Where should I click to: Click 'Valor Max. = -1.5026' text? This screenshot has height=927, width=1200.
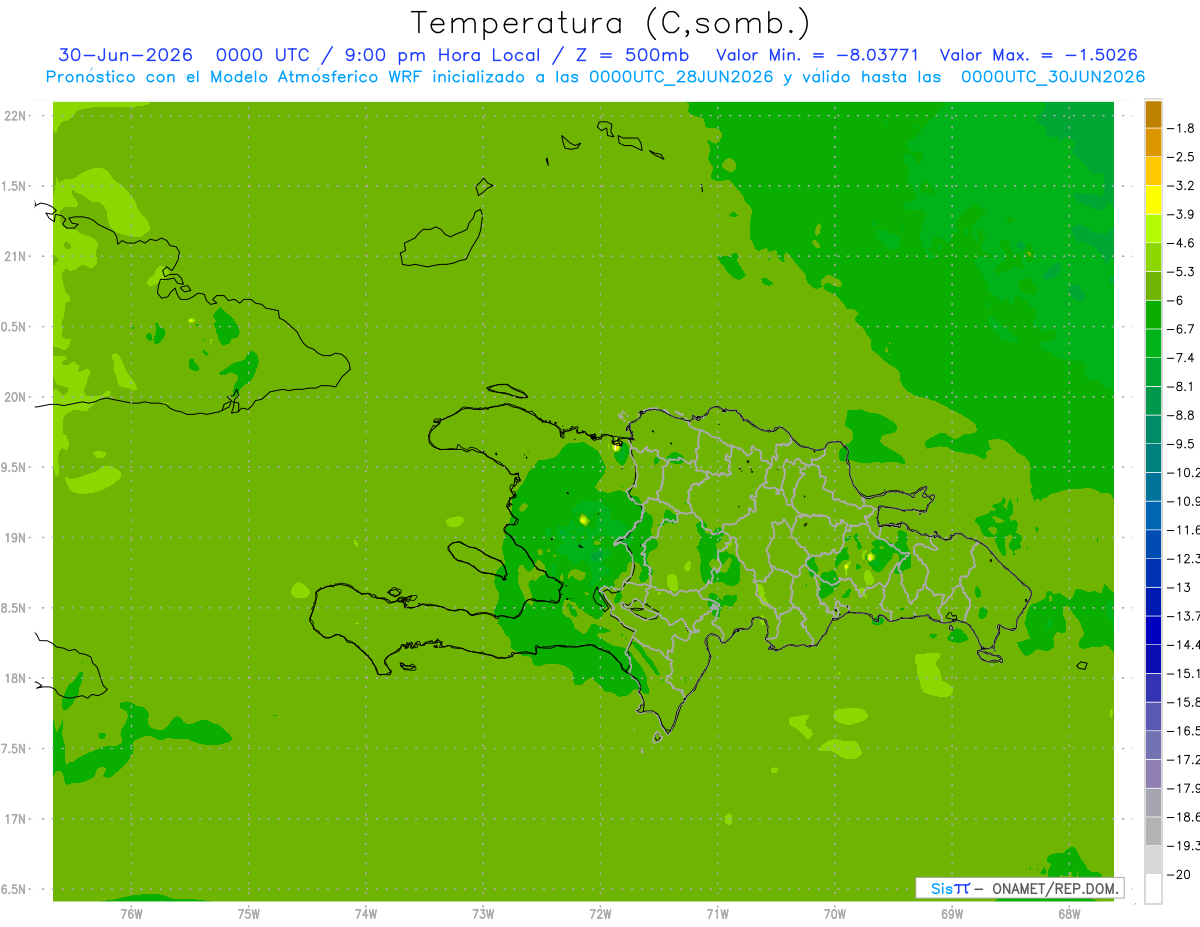[1039, 55]
